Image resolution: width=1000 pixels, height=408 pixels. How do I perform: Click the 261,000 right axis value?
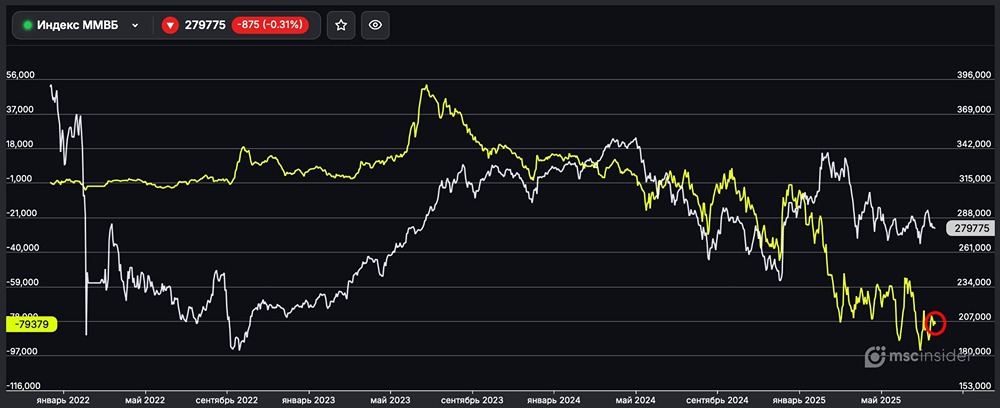[x=973, y=248]
